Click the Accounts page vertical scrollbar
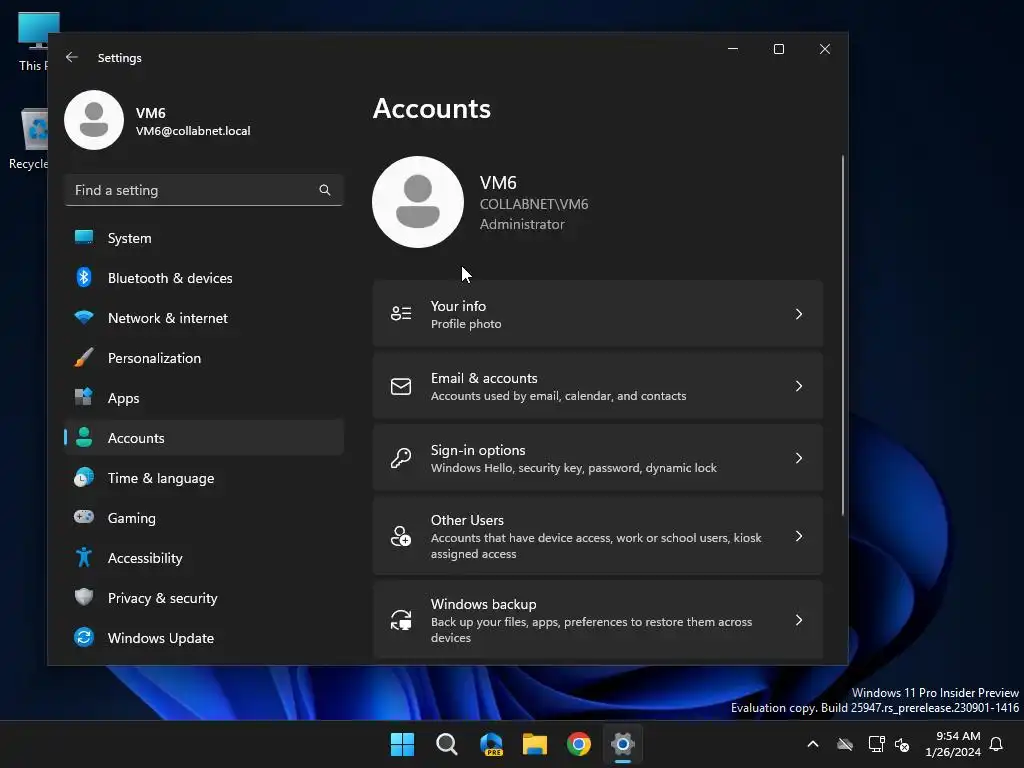This screenshot has width=1024, height=768. click(842, 336)
